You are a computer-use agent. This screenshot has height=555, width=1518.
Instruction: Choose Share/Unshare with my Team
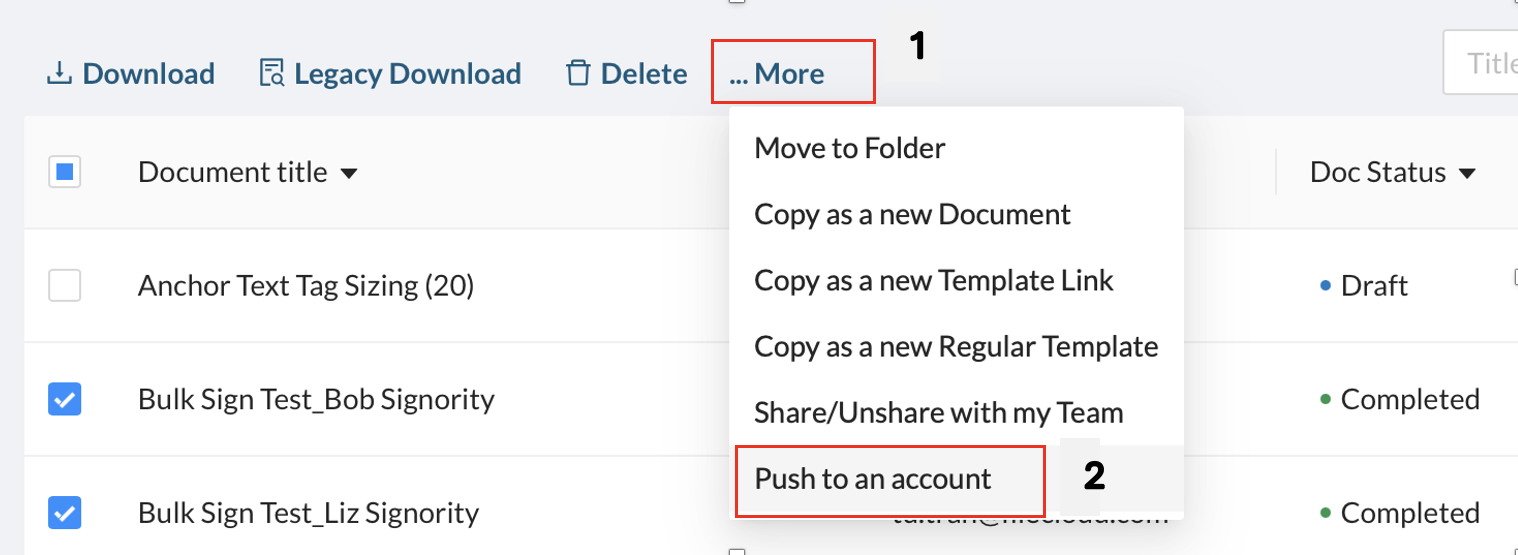click(939, 412)
